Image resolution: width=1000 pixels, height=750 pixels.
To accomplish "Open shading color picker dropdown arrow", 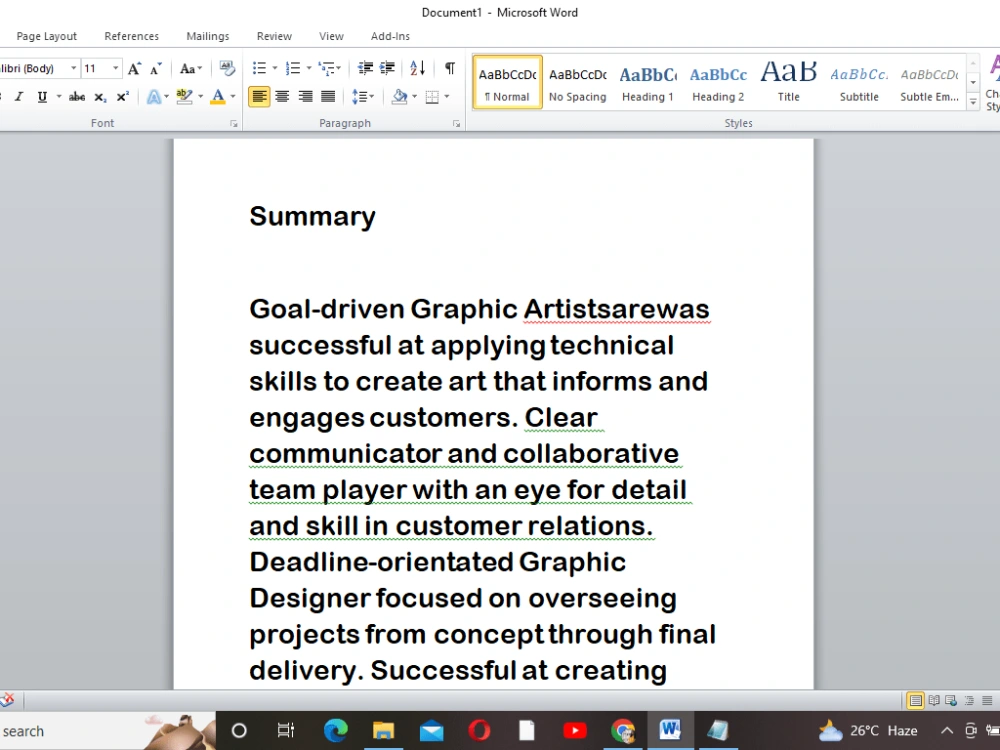I will tap(415, 97).
